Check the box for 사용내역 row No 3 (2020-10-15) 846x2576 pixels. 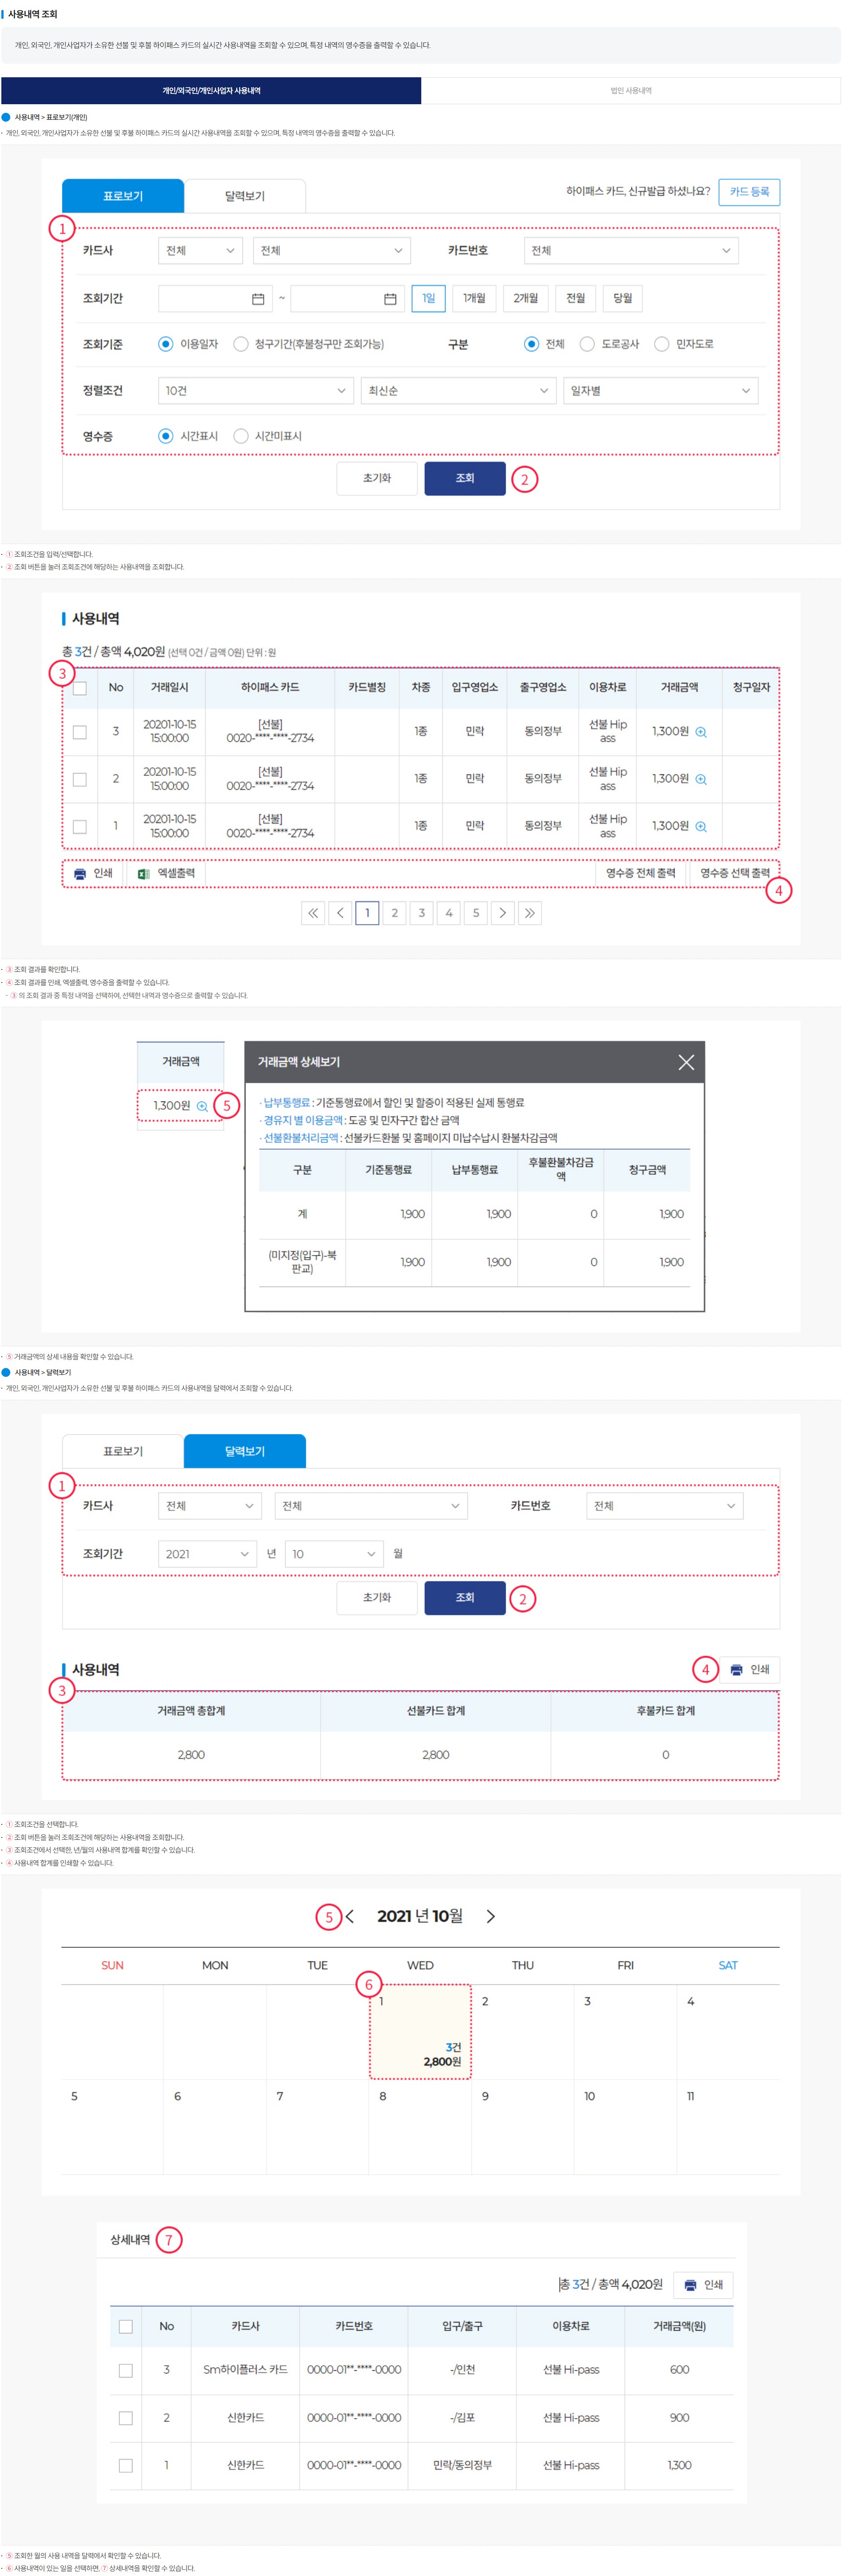point(80,732)
